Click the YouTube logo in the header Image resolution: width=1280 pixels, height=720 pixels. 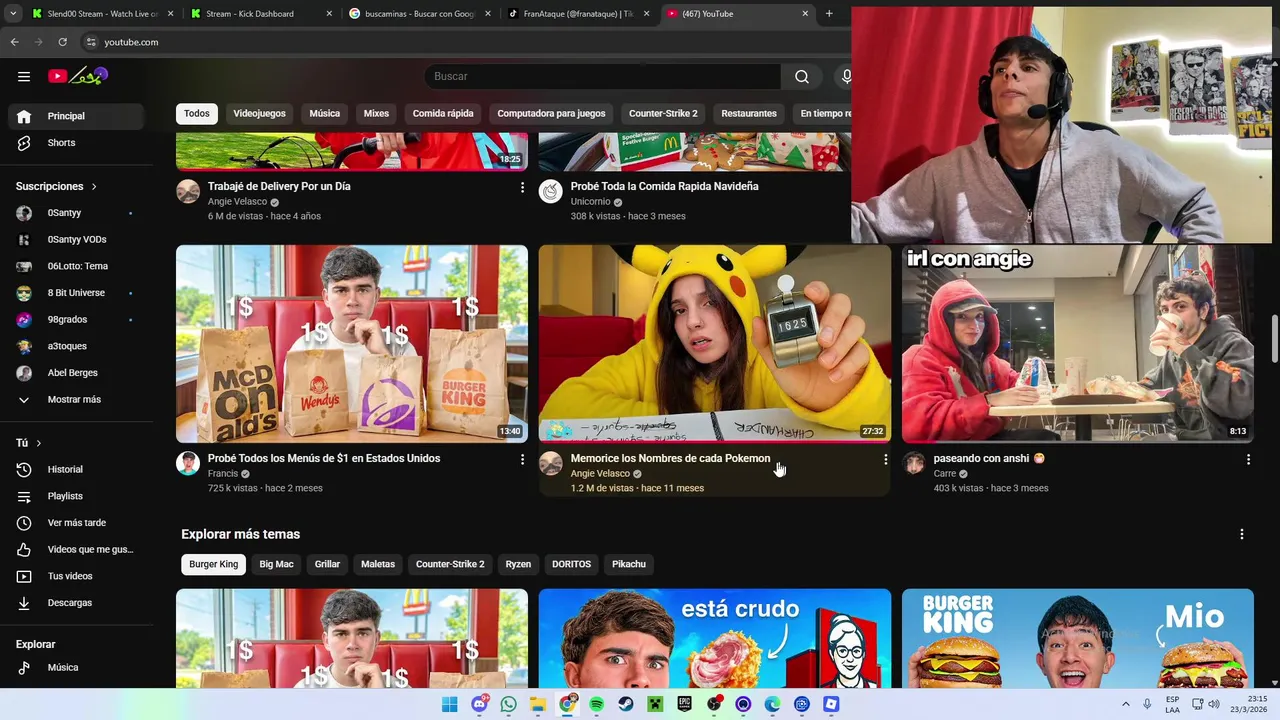[78, 76]
